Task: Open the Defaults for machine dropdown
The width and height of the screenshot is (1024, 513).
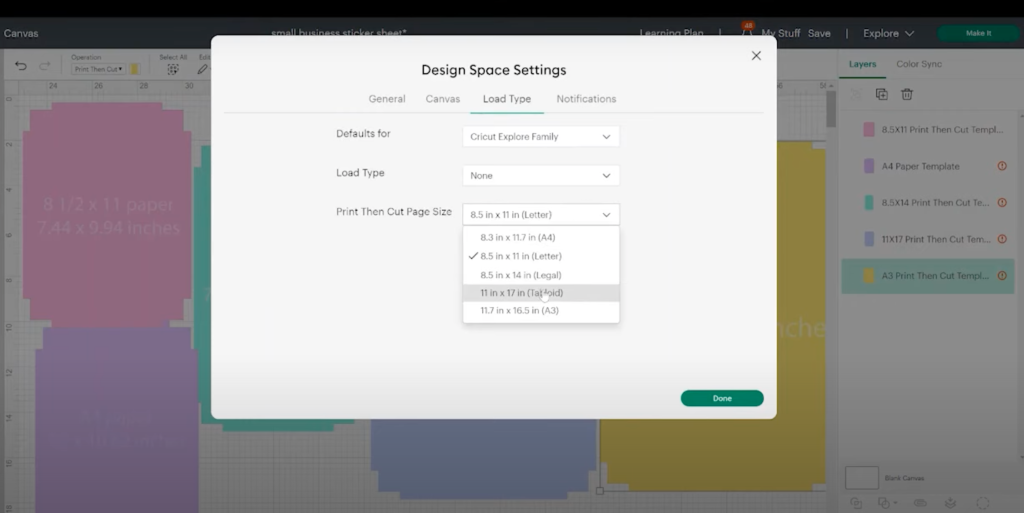Action: (x=540, y=137)
